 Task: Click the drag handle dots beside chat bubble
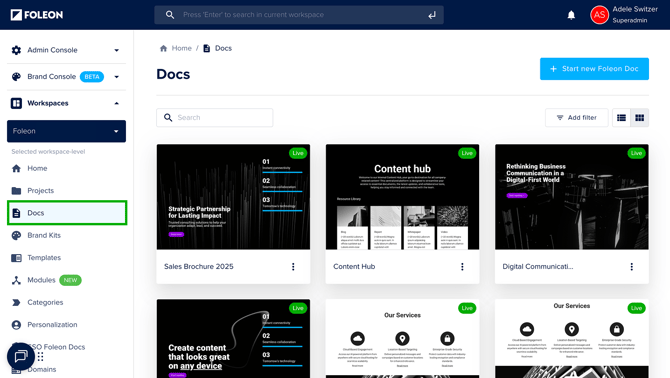(x=41, y=356)
